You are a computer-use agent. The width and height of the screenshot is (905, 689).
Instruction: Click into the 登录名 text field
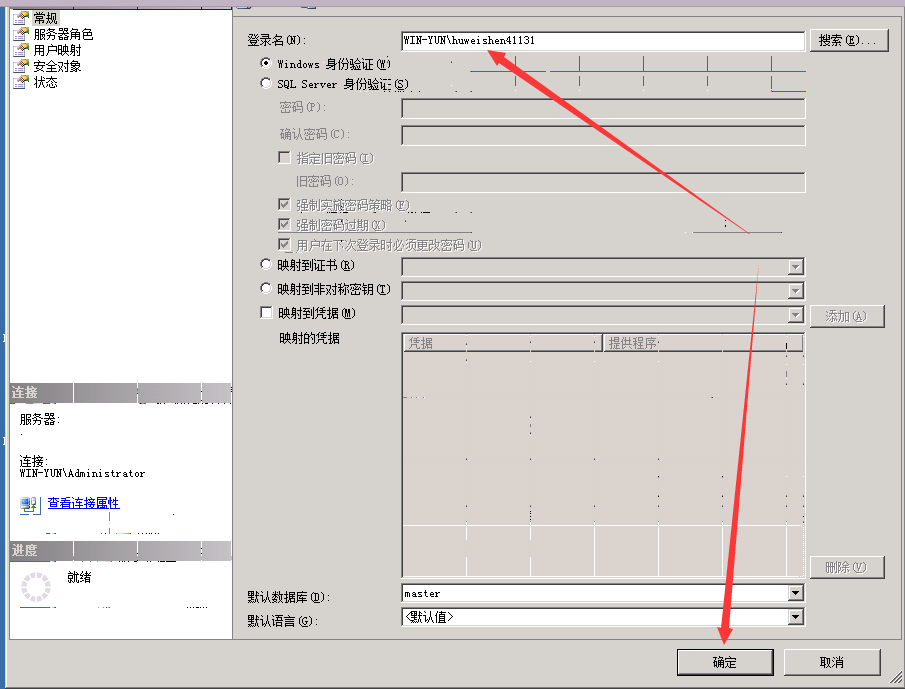click(602, 41)
